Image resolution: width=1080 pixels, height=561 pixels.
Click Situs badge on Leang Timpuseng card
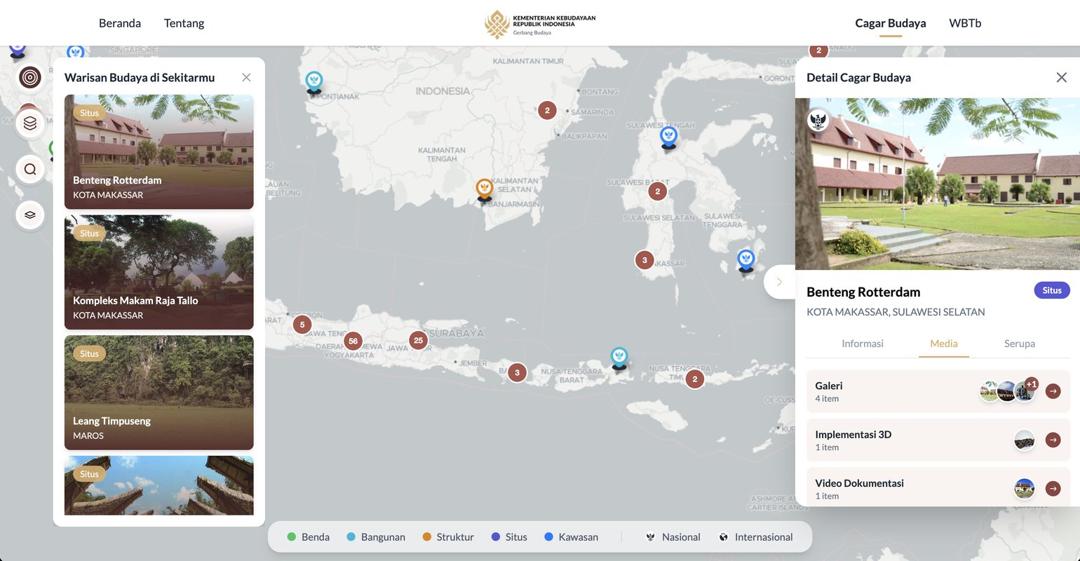tap(90, 354)
